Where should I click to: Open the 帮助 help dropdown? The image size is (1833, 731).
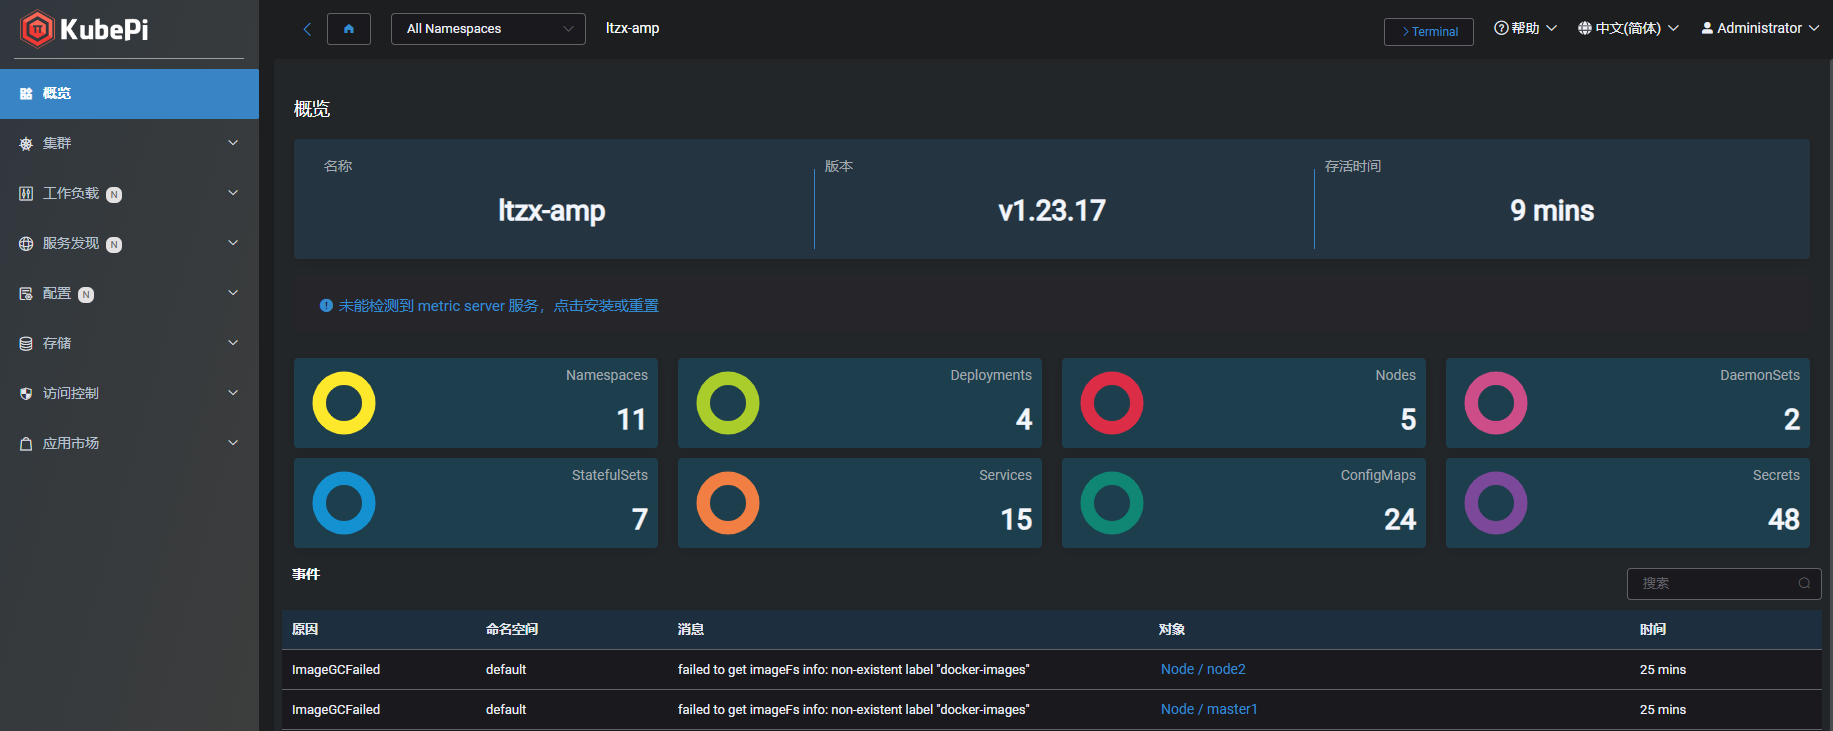point(1526,28)
